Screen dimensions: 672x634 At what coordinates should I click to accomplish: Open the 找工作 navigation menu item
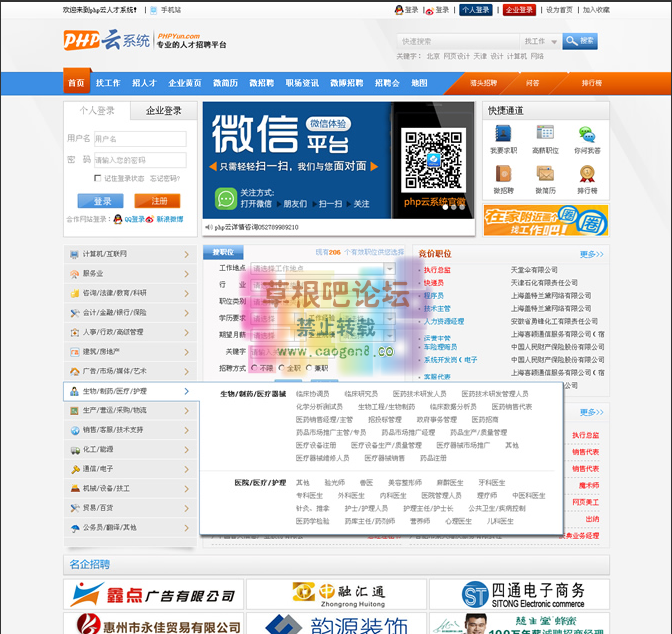108,83
